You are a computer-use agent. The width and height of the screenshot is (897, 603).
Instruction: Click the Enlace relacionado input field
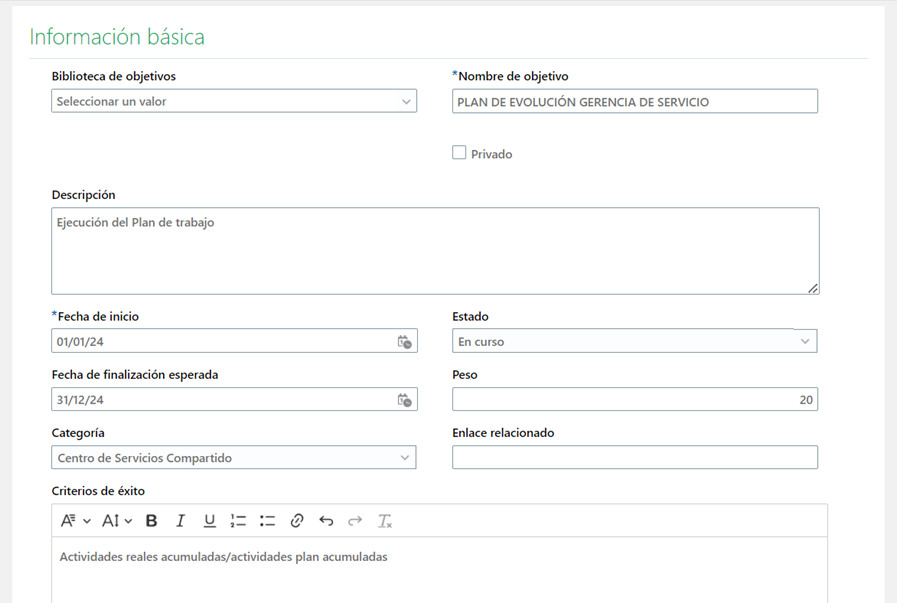pyautogui.click(x=634, y=458)
